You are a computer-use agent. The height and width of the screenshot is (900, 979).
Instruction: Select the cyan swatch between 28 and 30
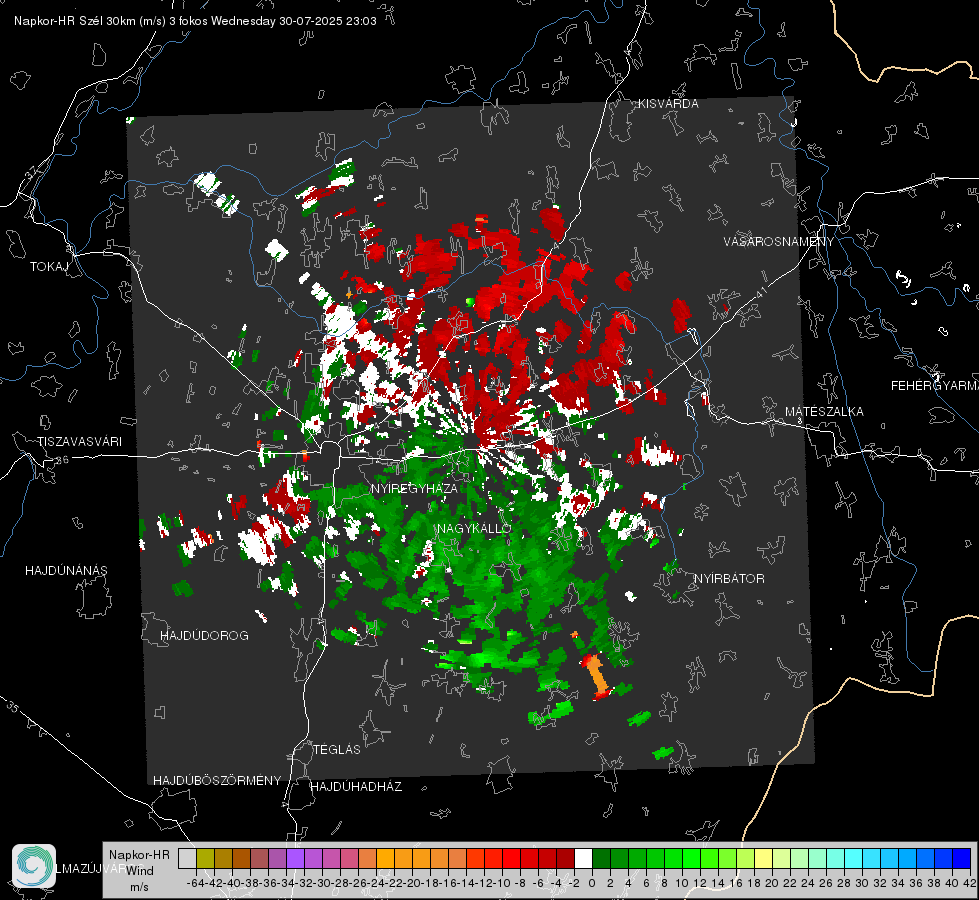click(854, 859)
